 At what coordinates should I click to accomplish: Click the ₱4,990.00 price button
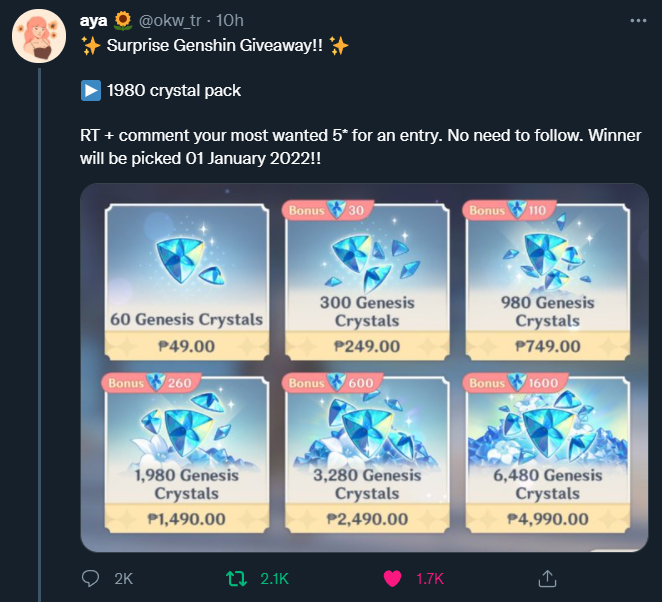(548, 519)
